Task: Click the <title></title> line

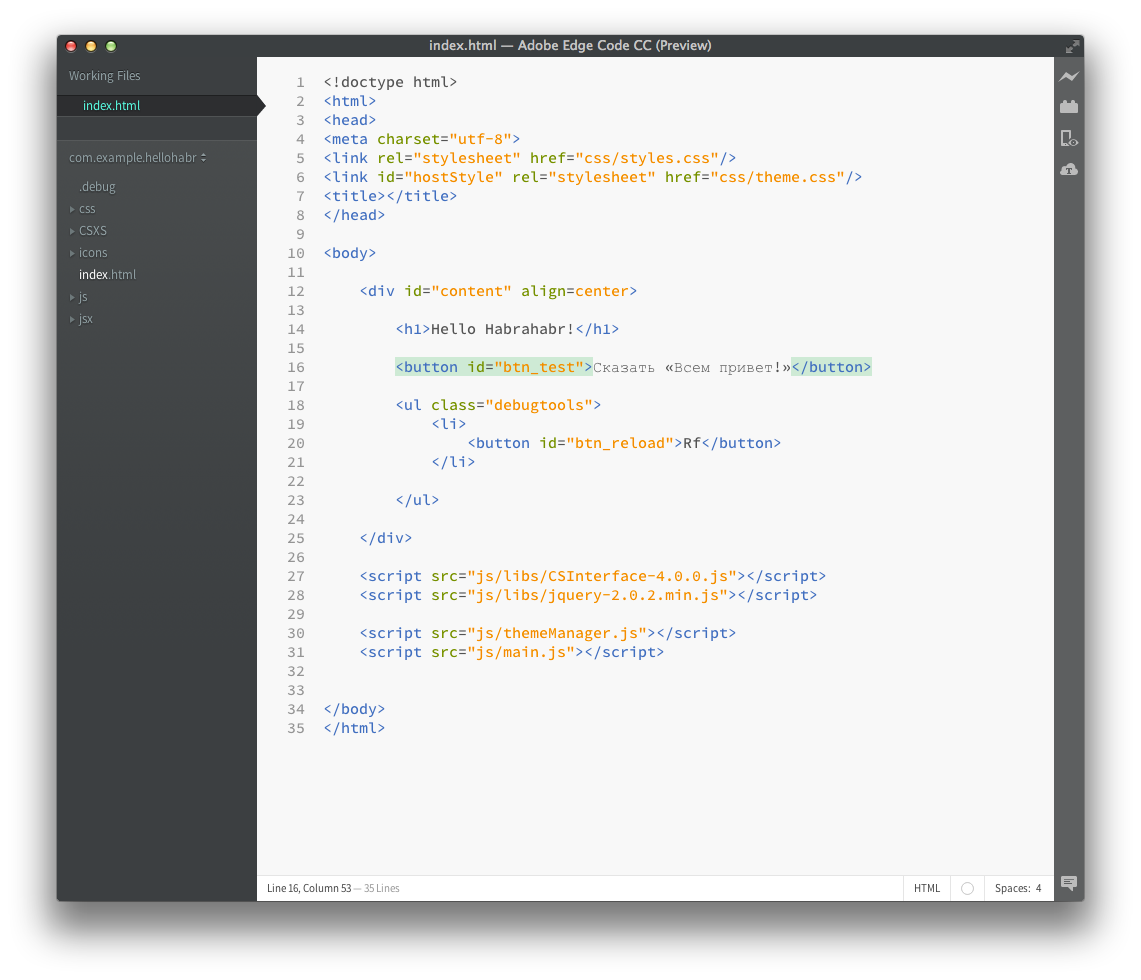Action: click(390, 196)
